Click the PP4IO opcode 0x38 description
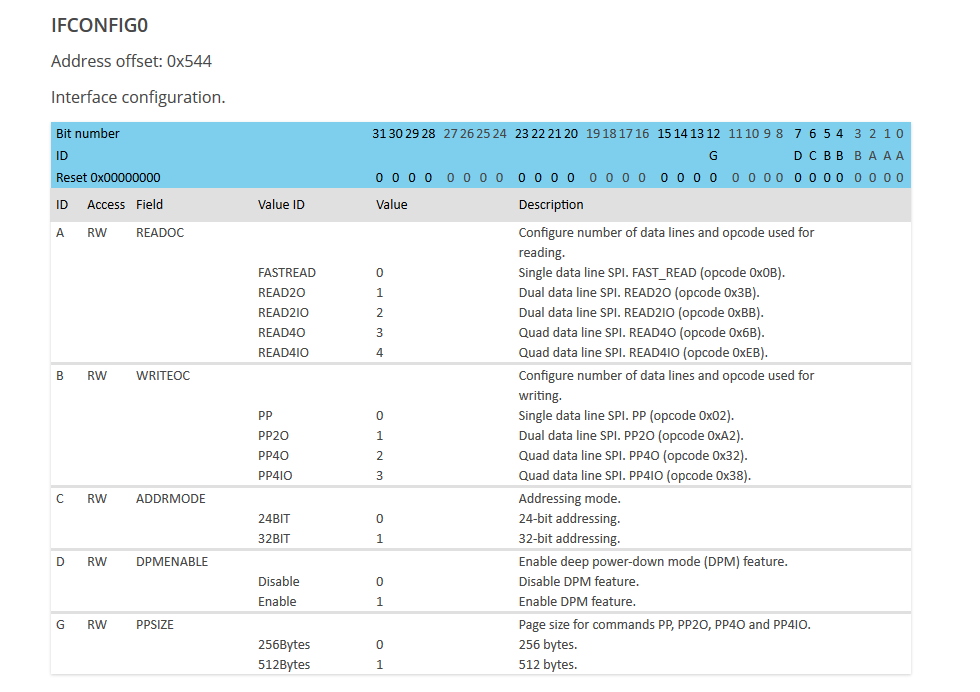This screenshot has height=692, width=980. click(635, 476)
